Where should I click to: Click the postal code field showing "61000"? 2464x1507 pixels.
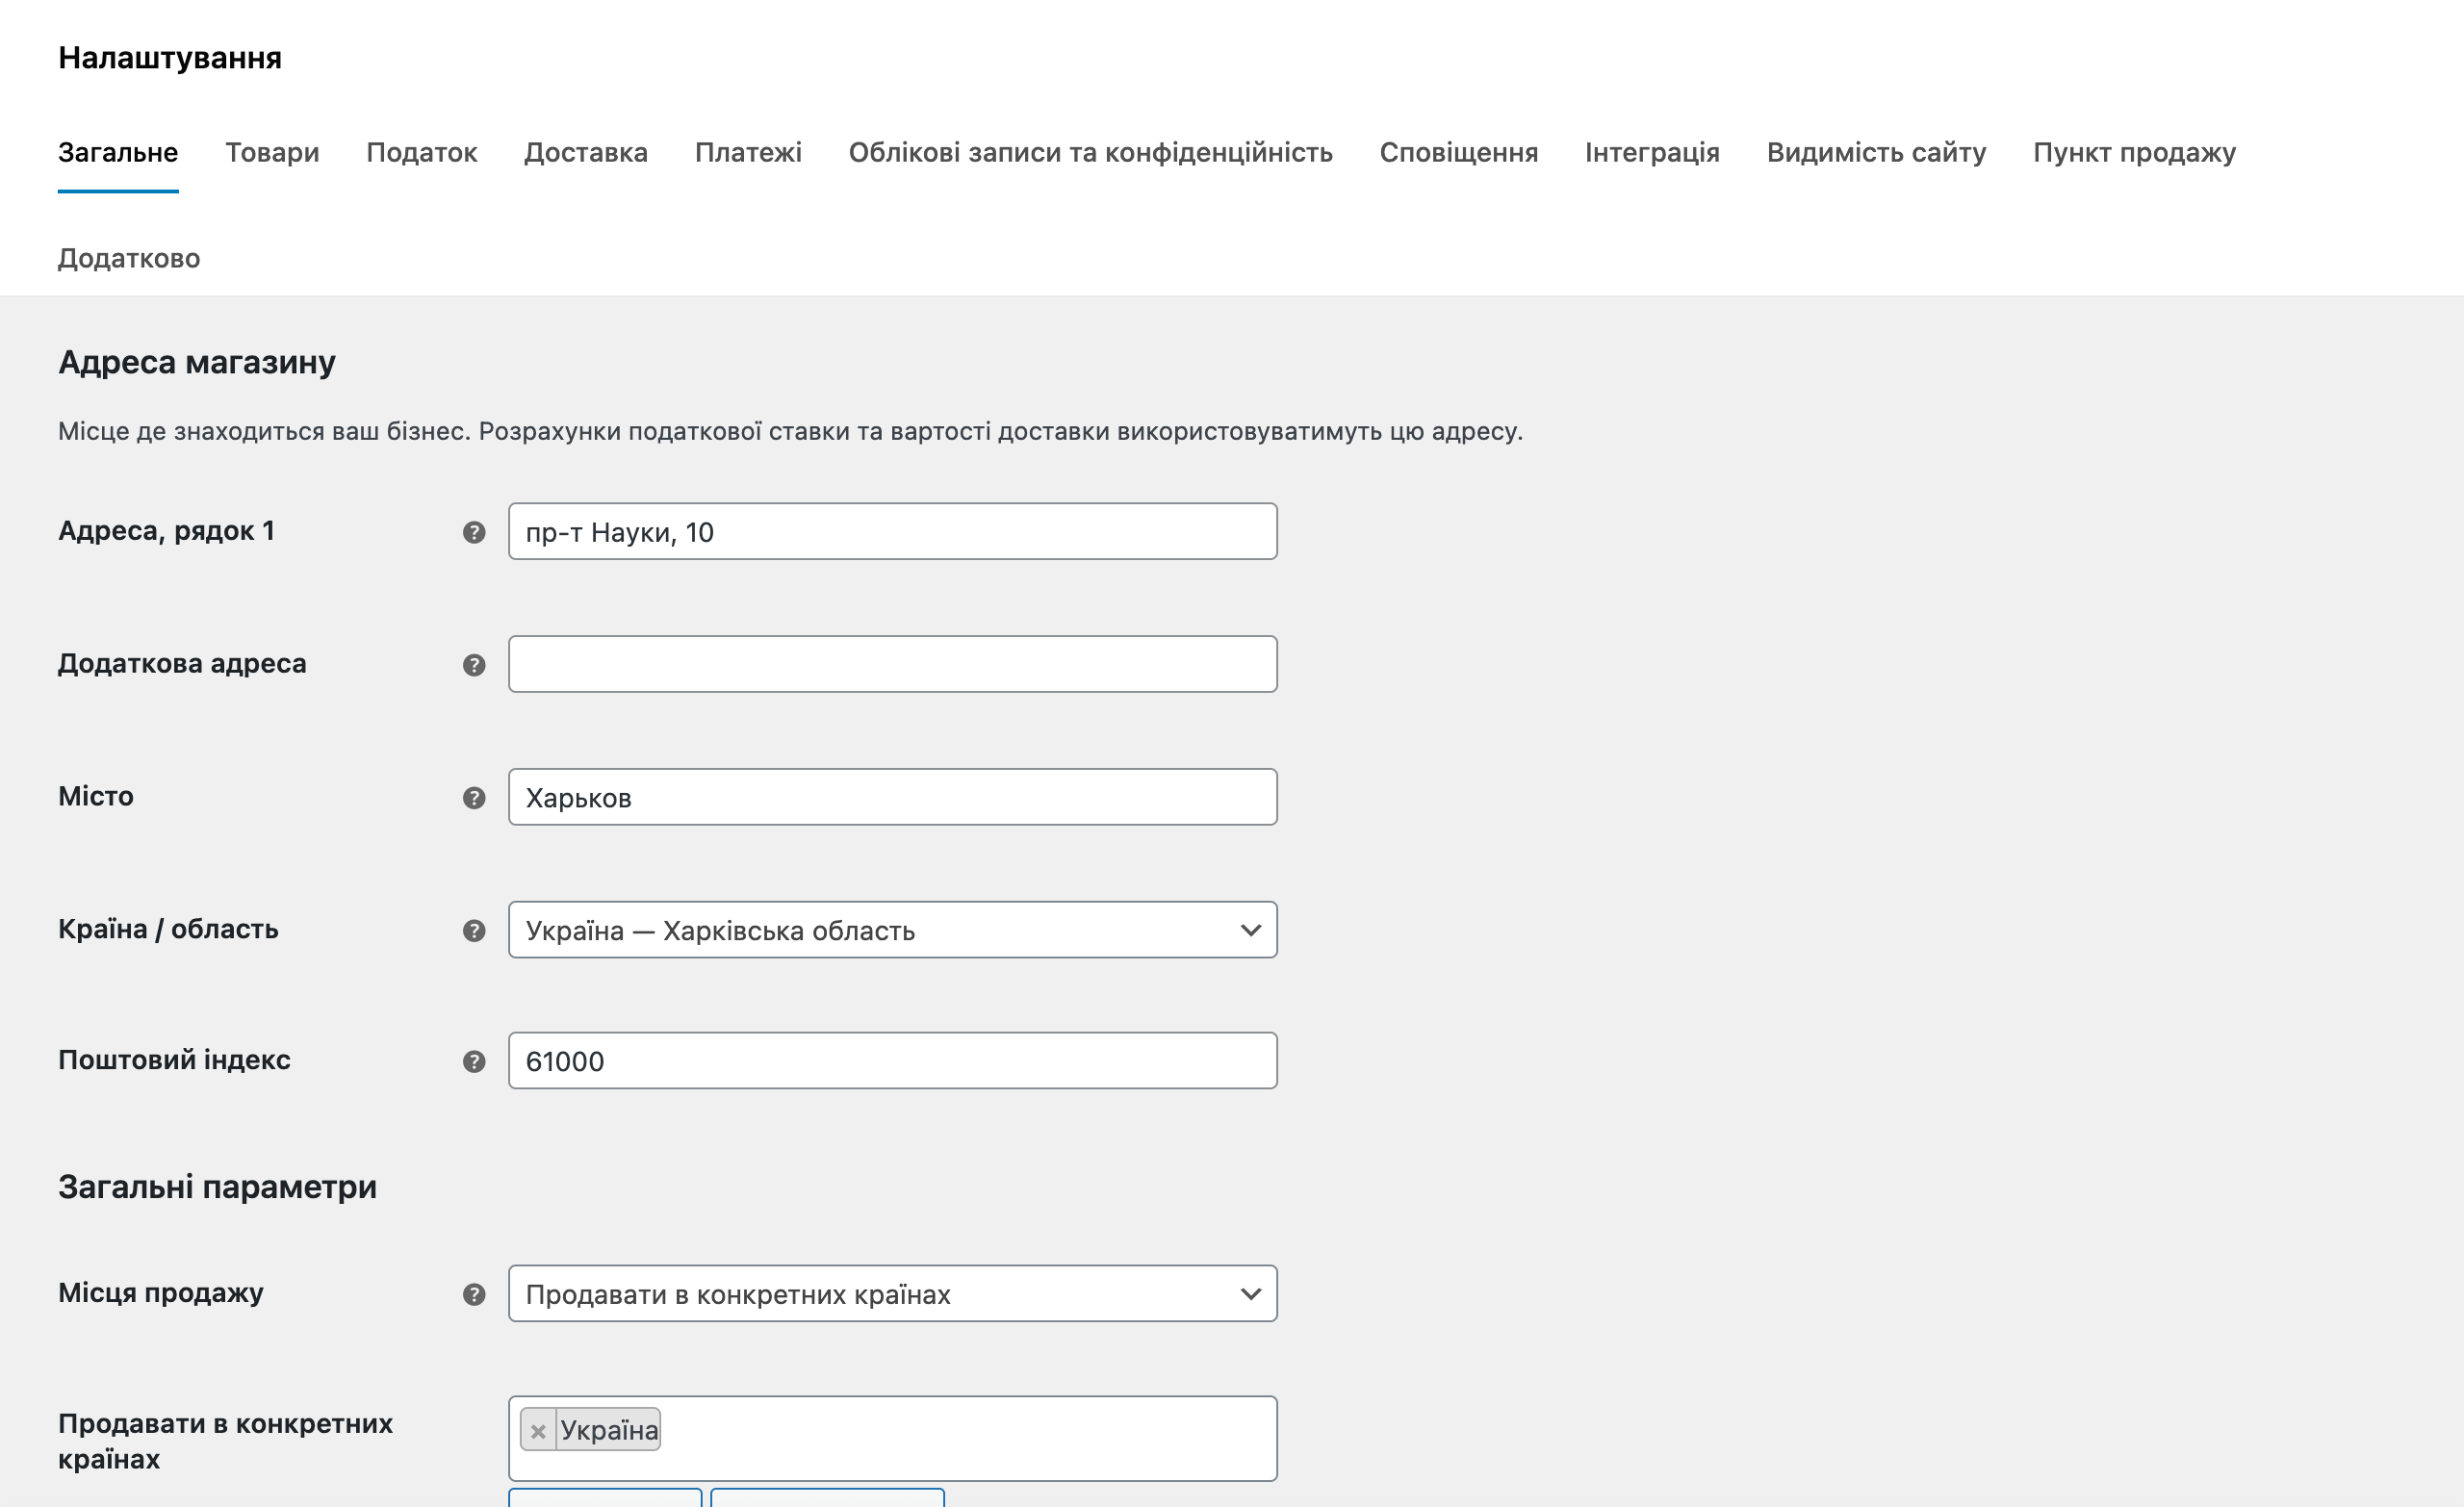click(x=892, y=1061)
